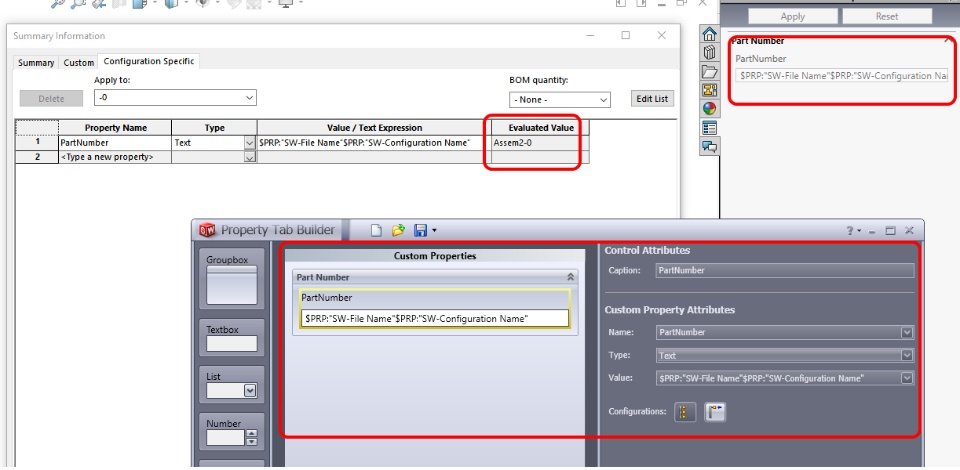Click the Value / Text Expression column header
The height and width of the screenshot is (470, 960).
(374, 128)
